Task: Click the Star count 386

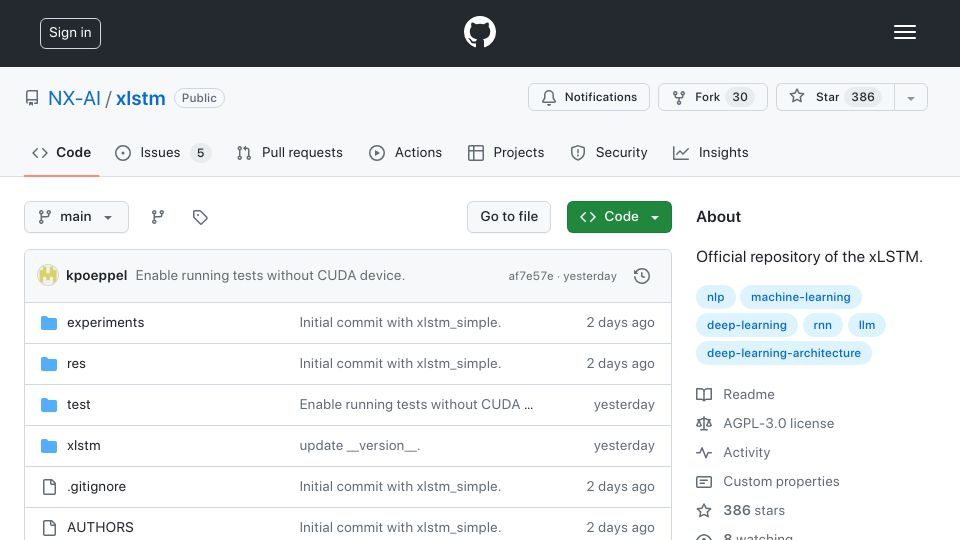Action: [863, 97]
